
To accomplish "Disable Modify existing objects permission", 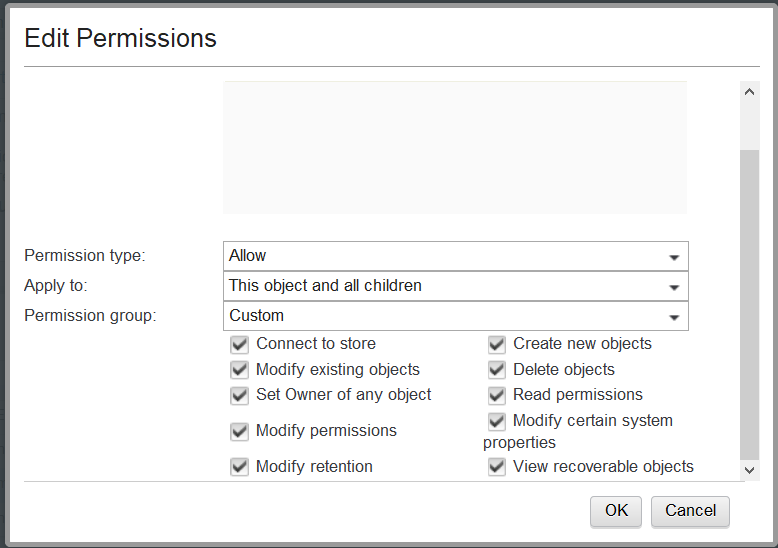I will 239,370.
